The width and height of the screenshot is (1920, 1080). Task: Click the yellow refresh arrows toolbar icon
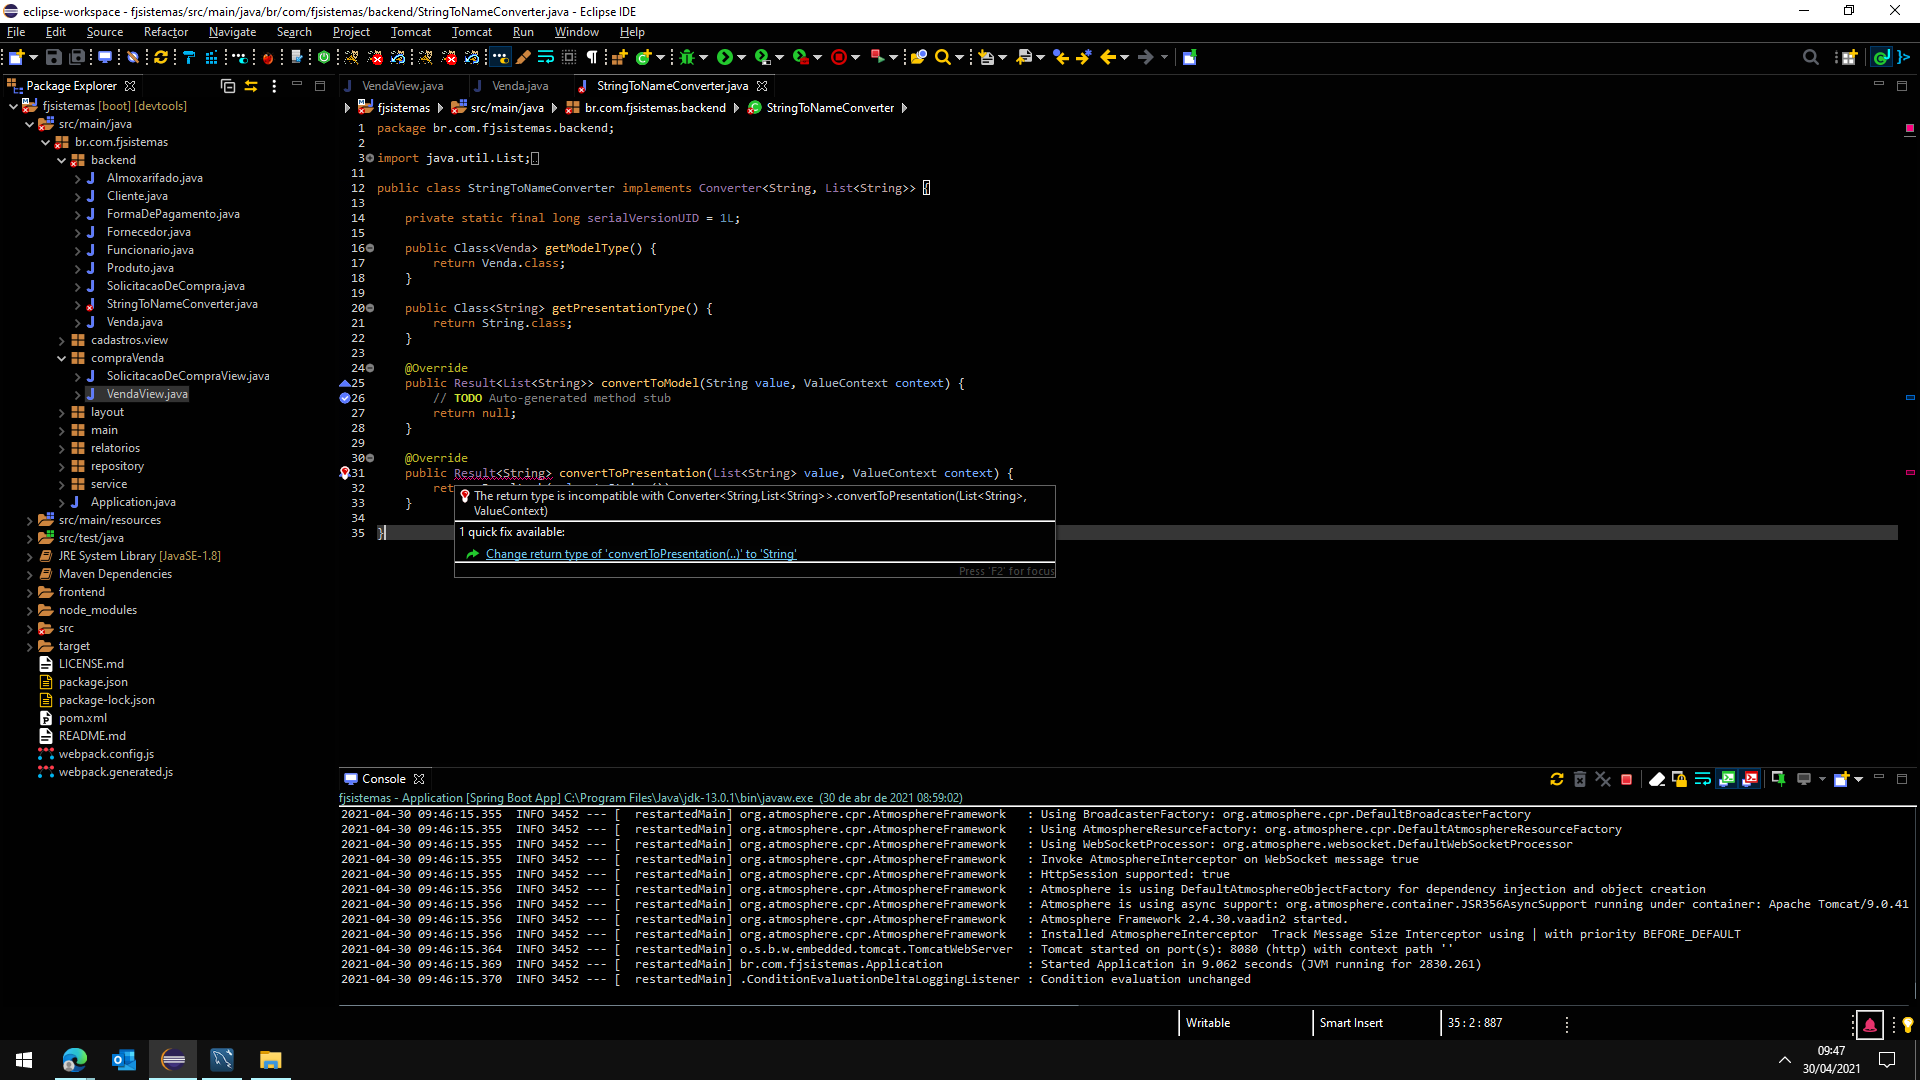160,58
